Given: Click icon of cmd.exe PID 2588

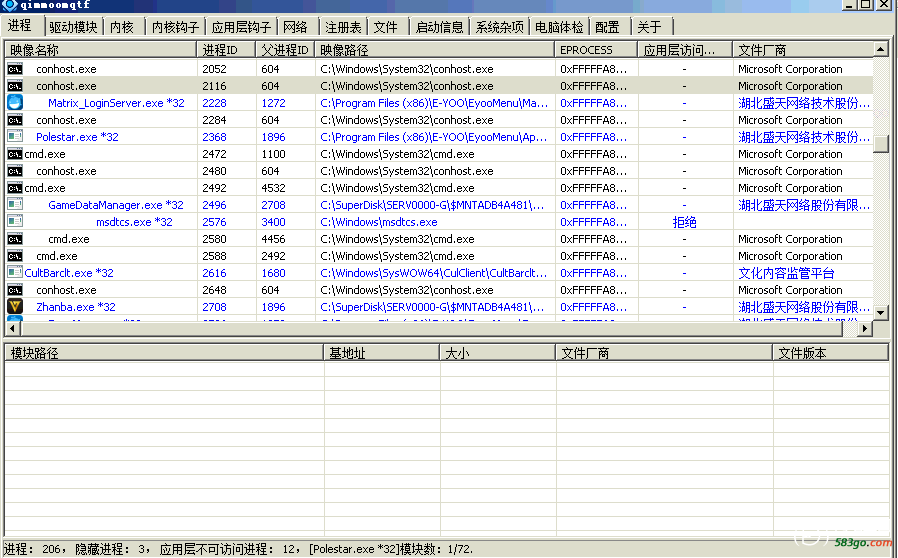Looking at the screenshot, I should pos(15,256).
